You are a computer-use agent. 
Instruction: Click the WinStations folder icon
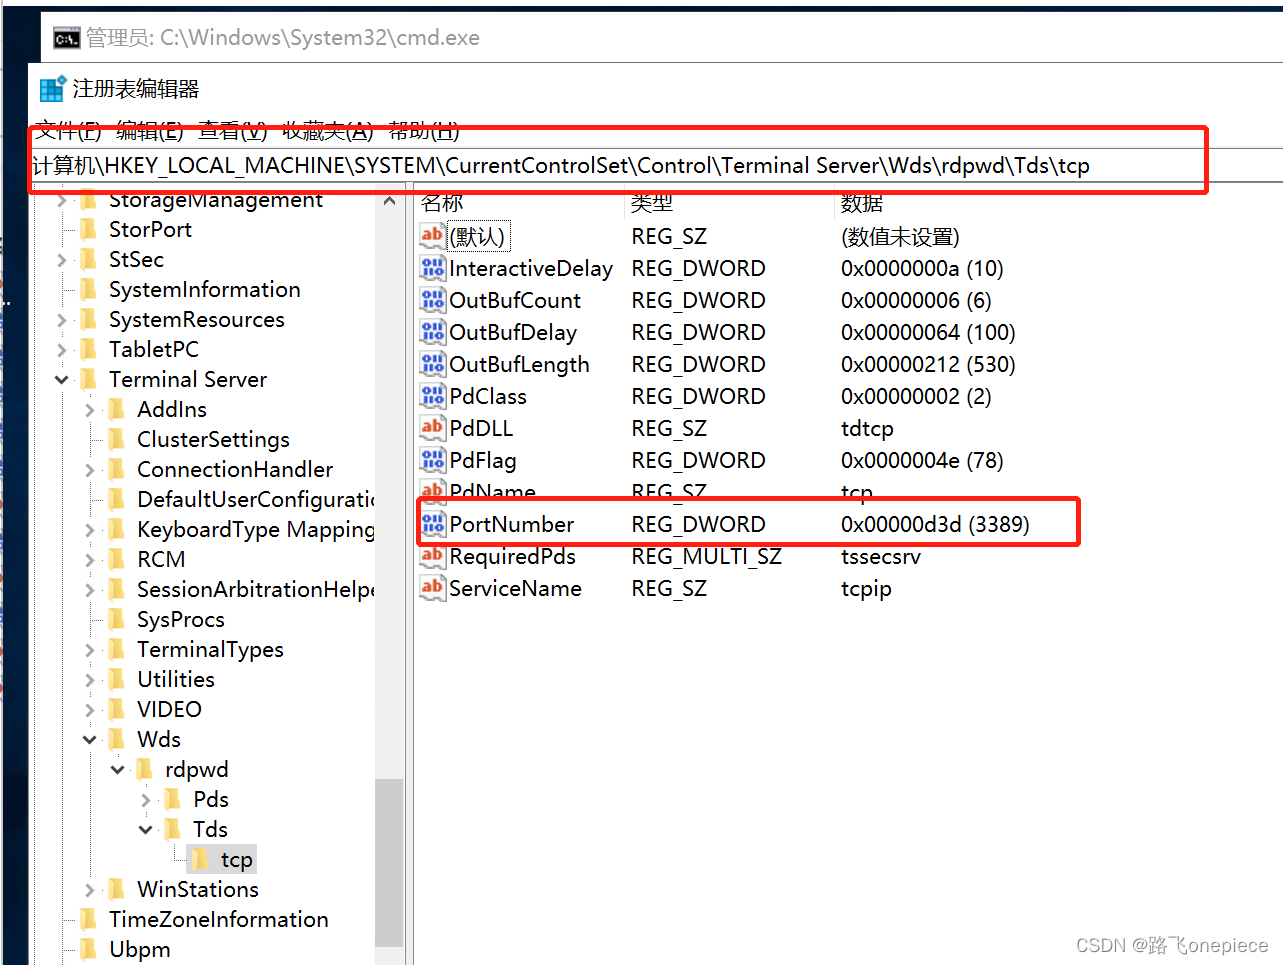pos(117,889)
